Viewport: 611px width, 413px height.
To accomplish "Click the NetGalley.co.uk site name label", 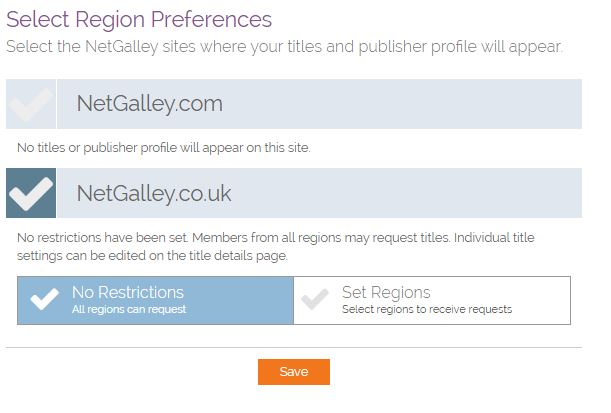I will [x=153, y=193].
